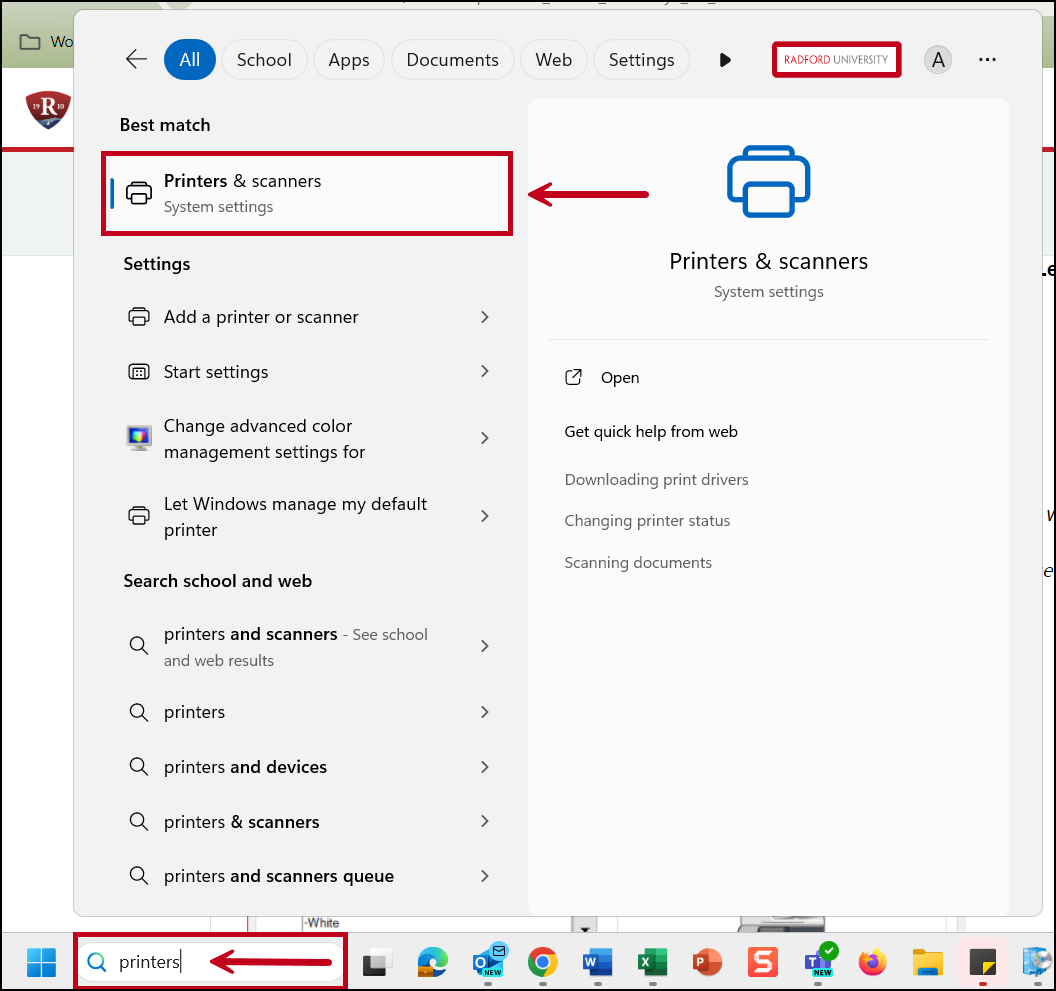Viewport: 1056px width, 991px height.
Task: Switch to the Apps filter tab
Action: pos(348,60)
